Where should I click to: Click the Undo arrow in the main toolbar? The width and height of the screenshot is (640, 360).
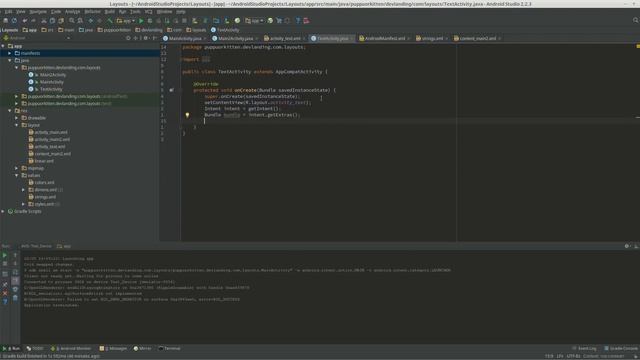coord(25,20)
